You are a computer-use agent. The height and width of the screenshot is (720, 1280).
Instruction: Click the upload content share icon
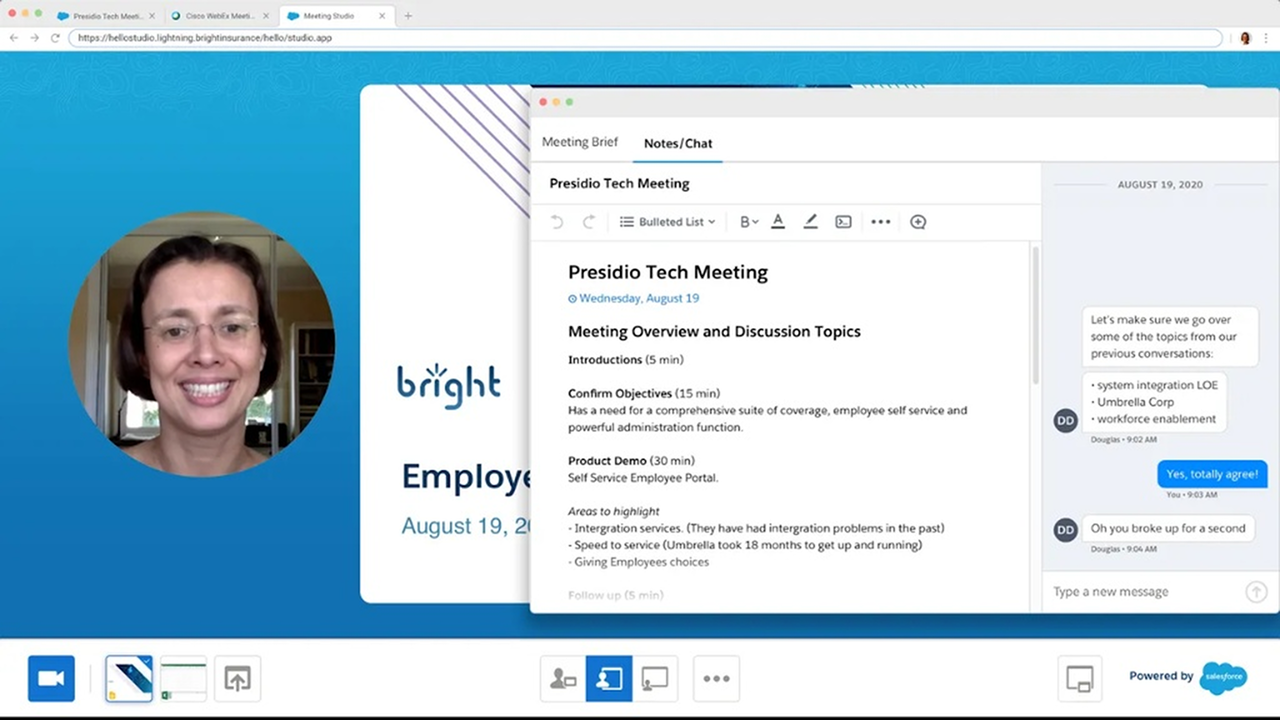pyautogui.click(x=237, y=679)
